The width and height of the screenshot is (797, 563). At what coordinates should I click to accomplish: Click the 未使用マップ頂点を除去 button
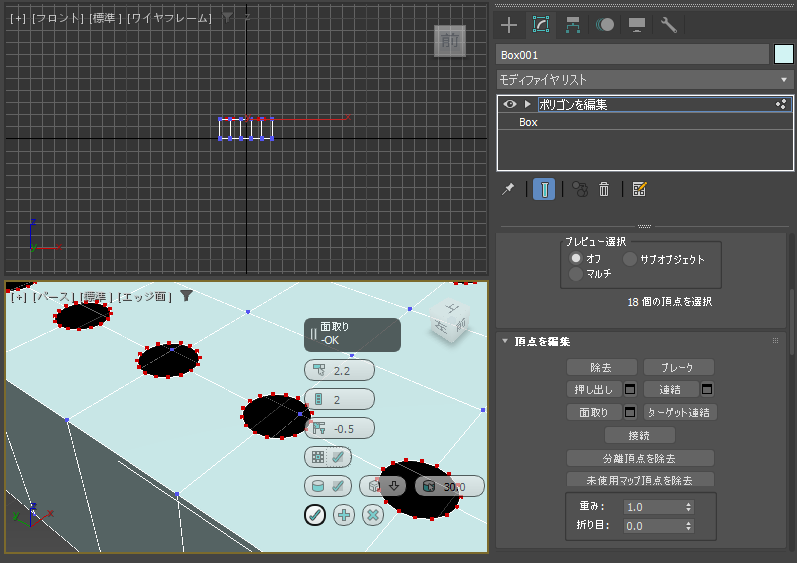(640, 479)
